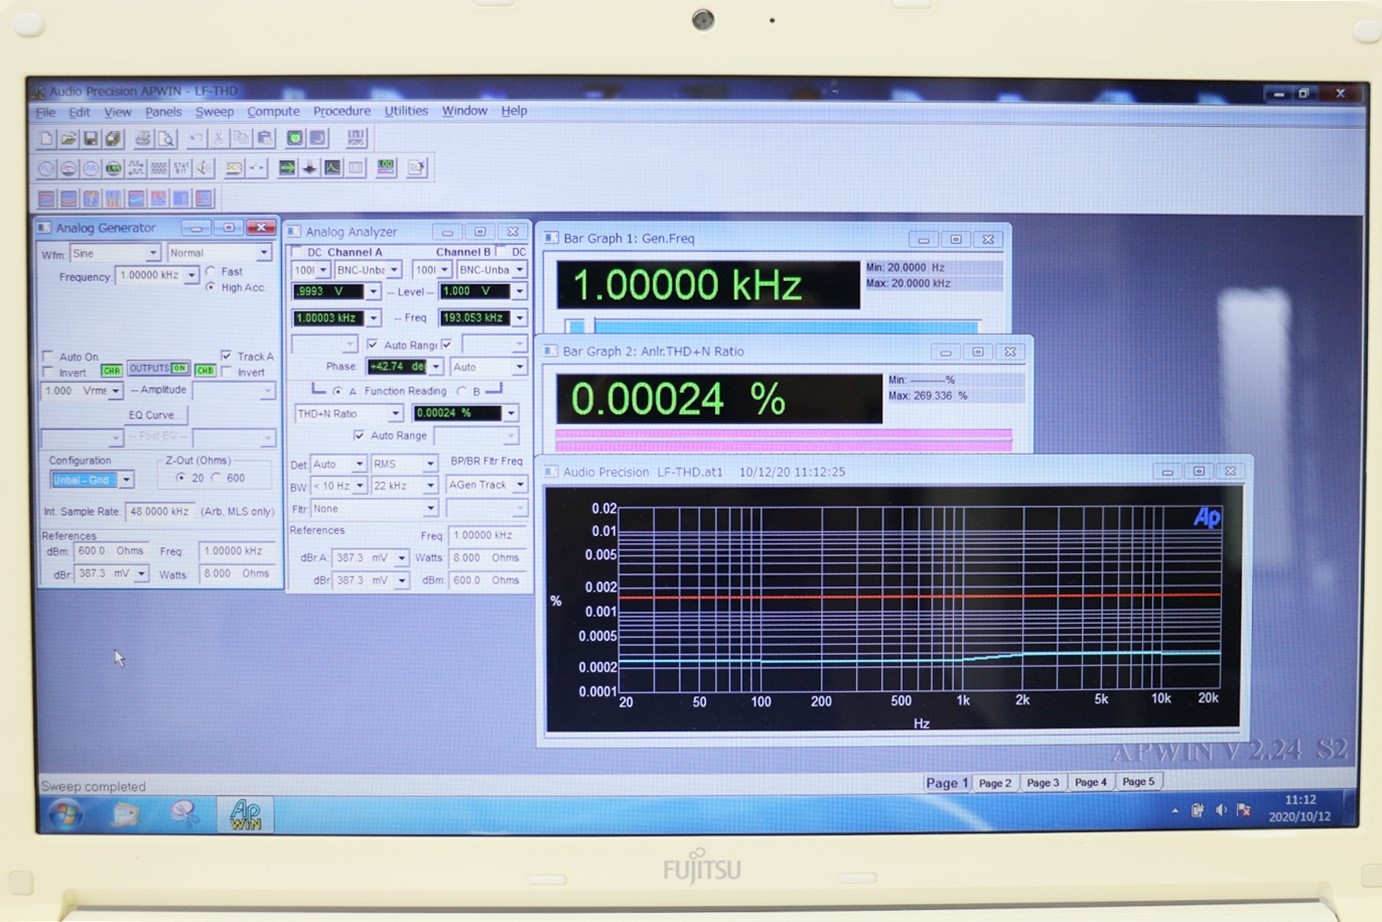The width and height of the screenshot is (1382, 922).
Task: Click the Save All stacked disks icon
Action: tap(113, 138)
